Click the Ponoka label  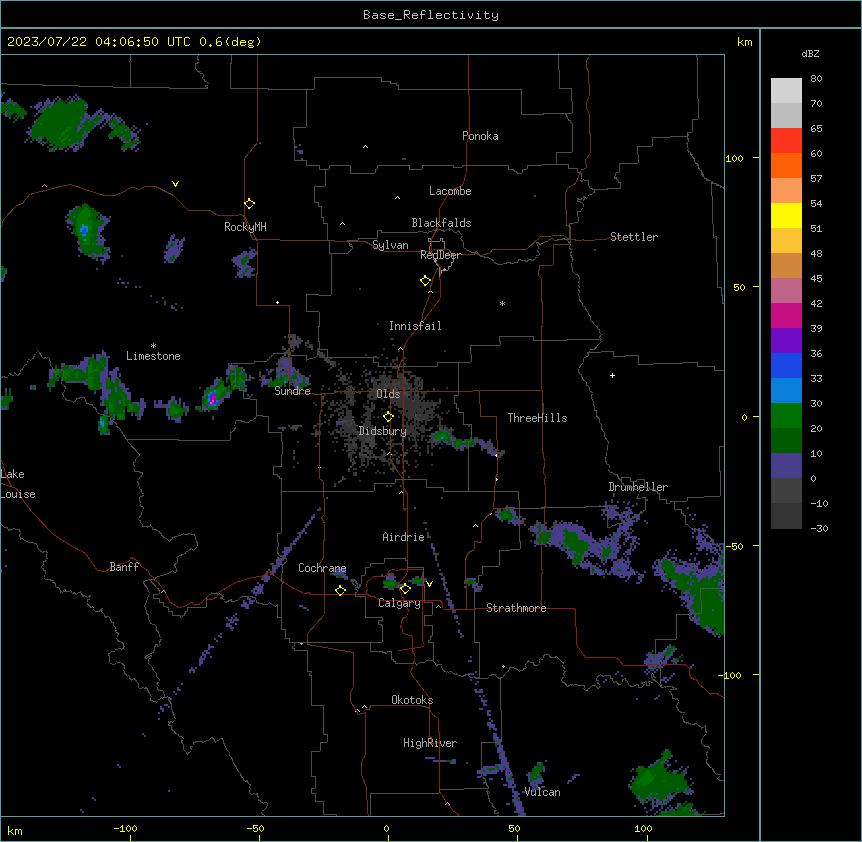coord(480,136)
